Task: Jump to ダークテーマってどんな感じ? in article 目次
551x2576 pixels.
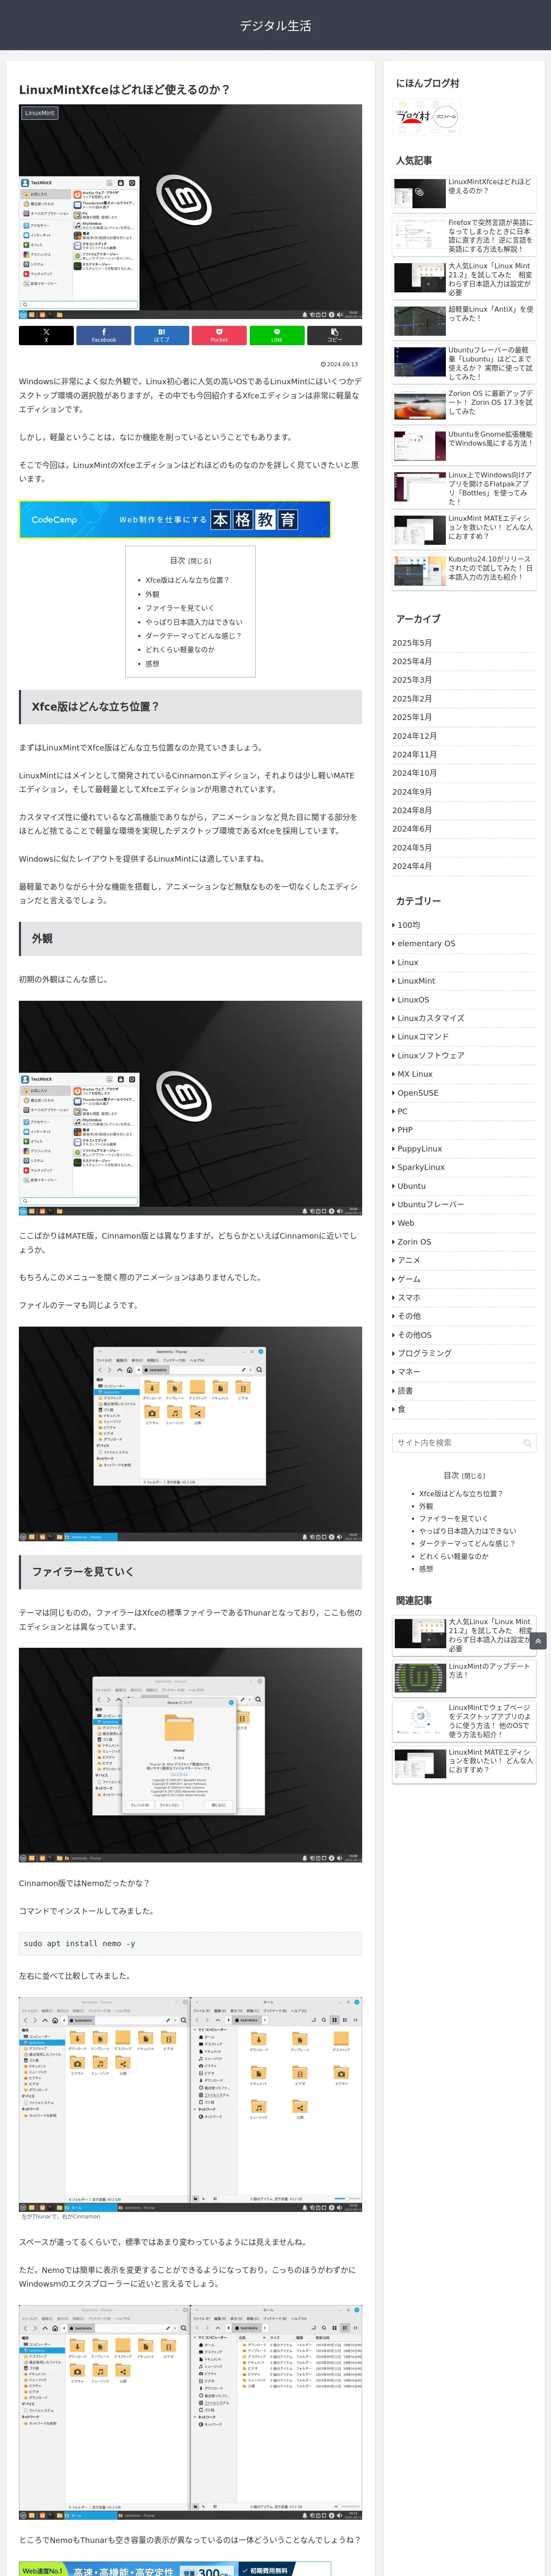Action: [x=193, y=636]
